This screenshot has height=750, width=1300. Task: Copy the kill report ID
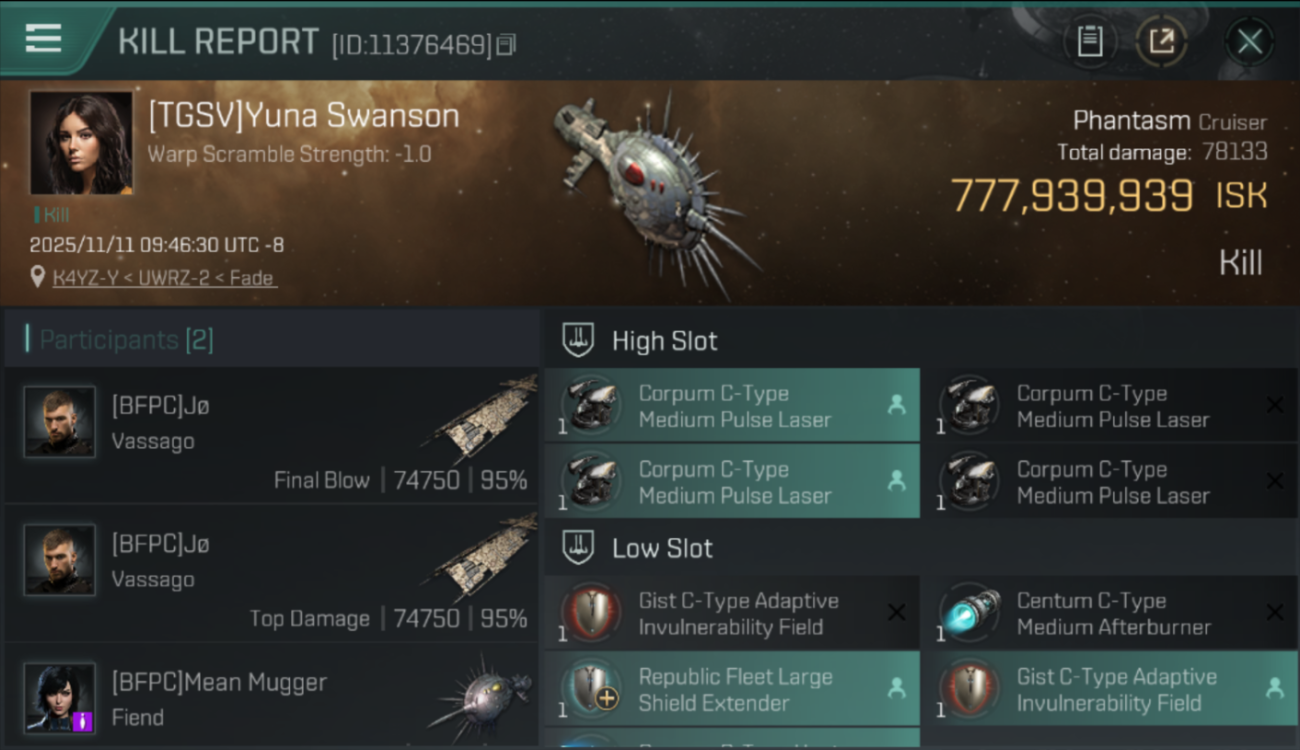(x=506, y=44)
